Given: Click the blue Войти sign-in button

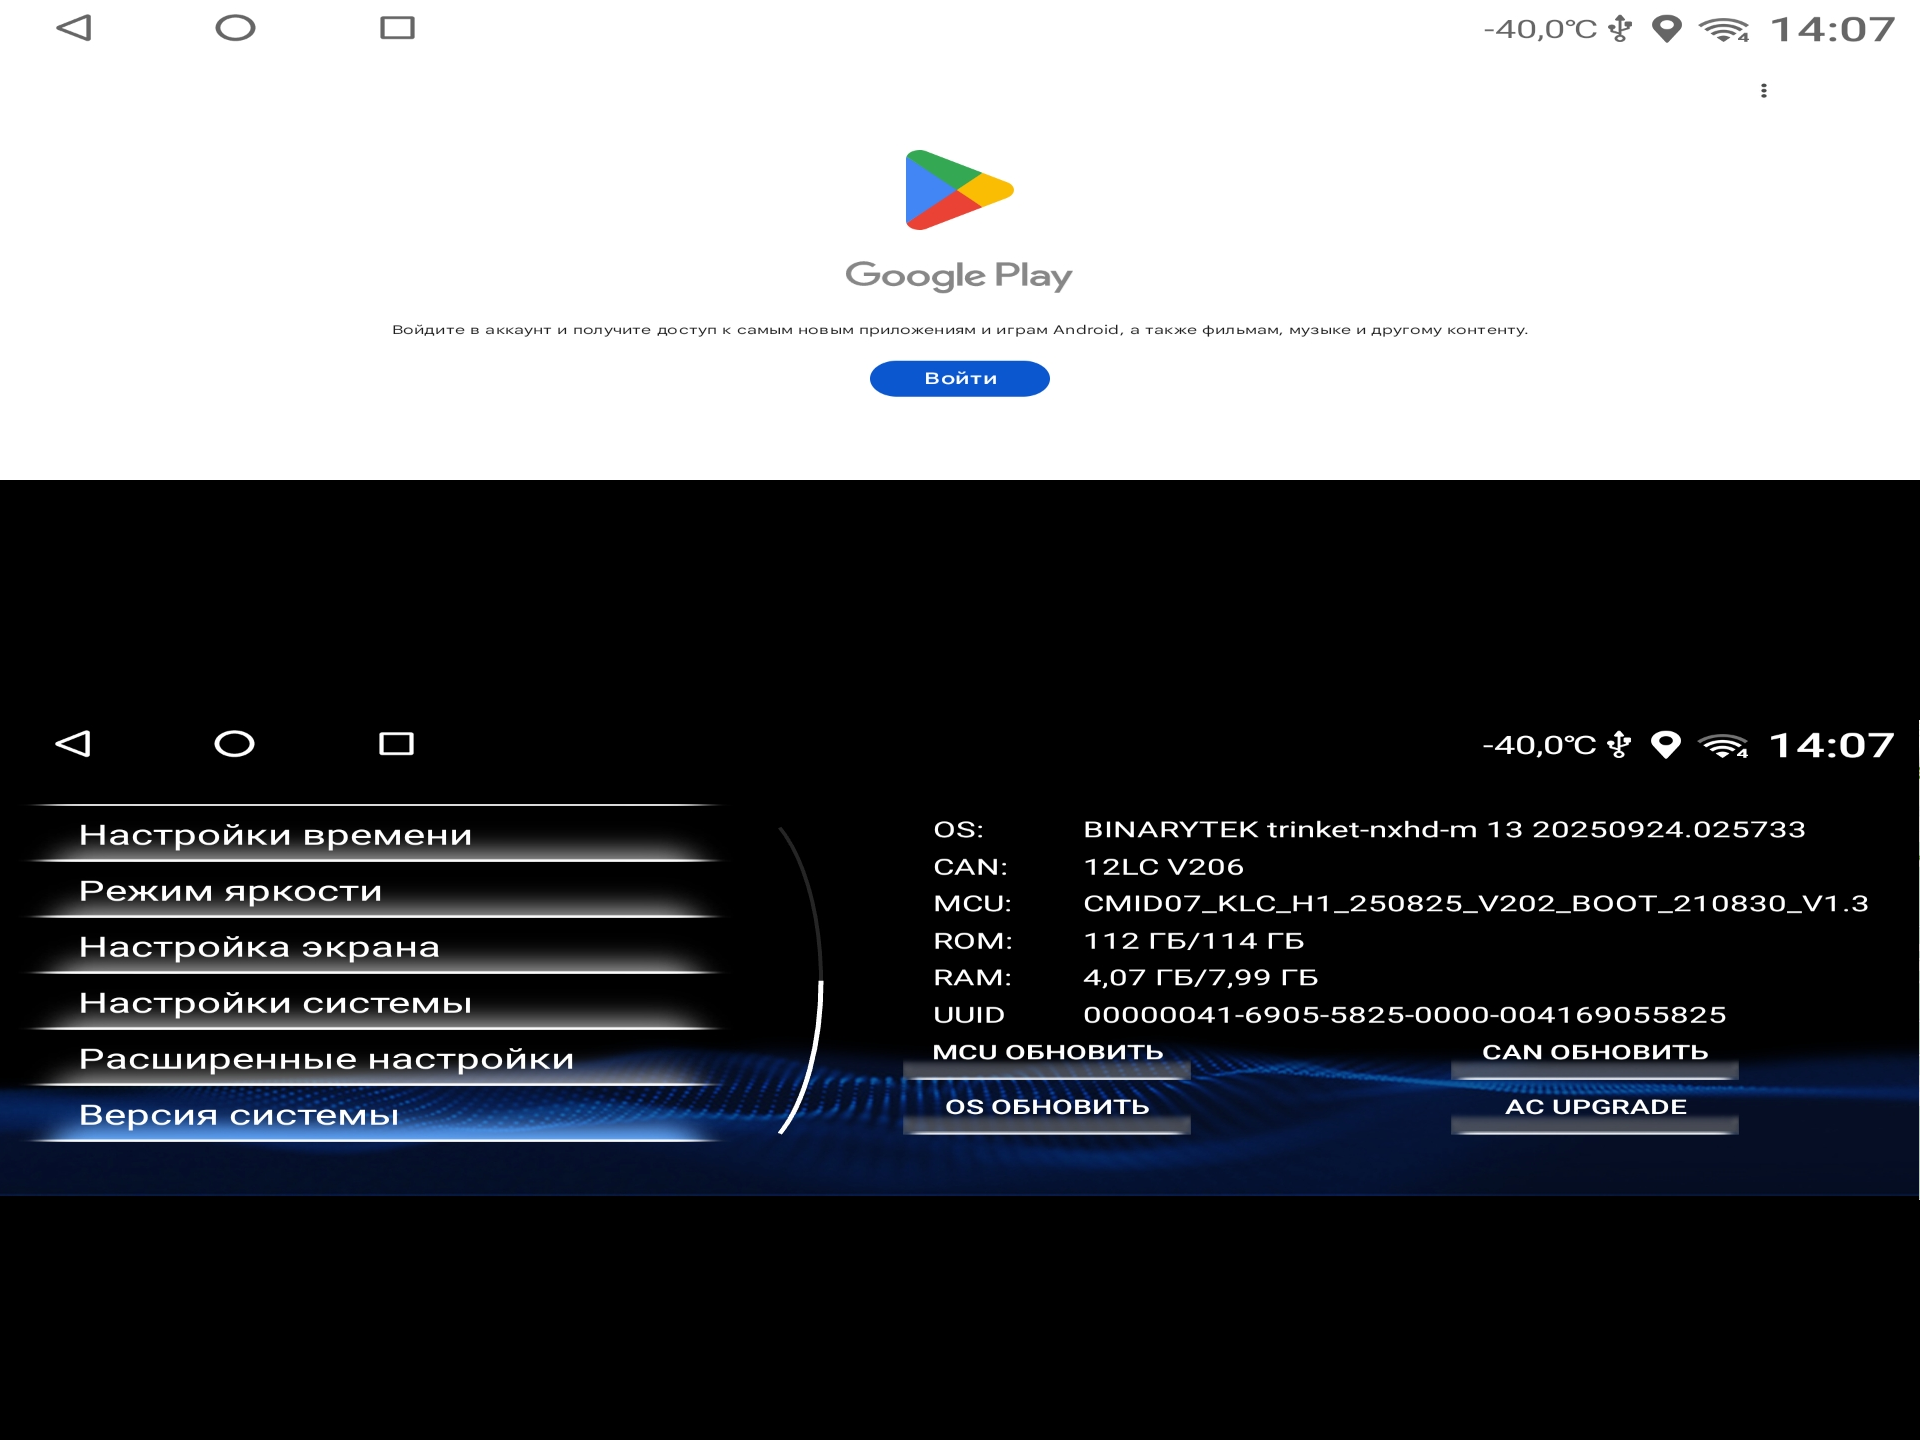Looking at the screenshot, I should (x=959, y=379).
